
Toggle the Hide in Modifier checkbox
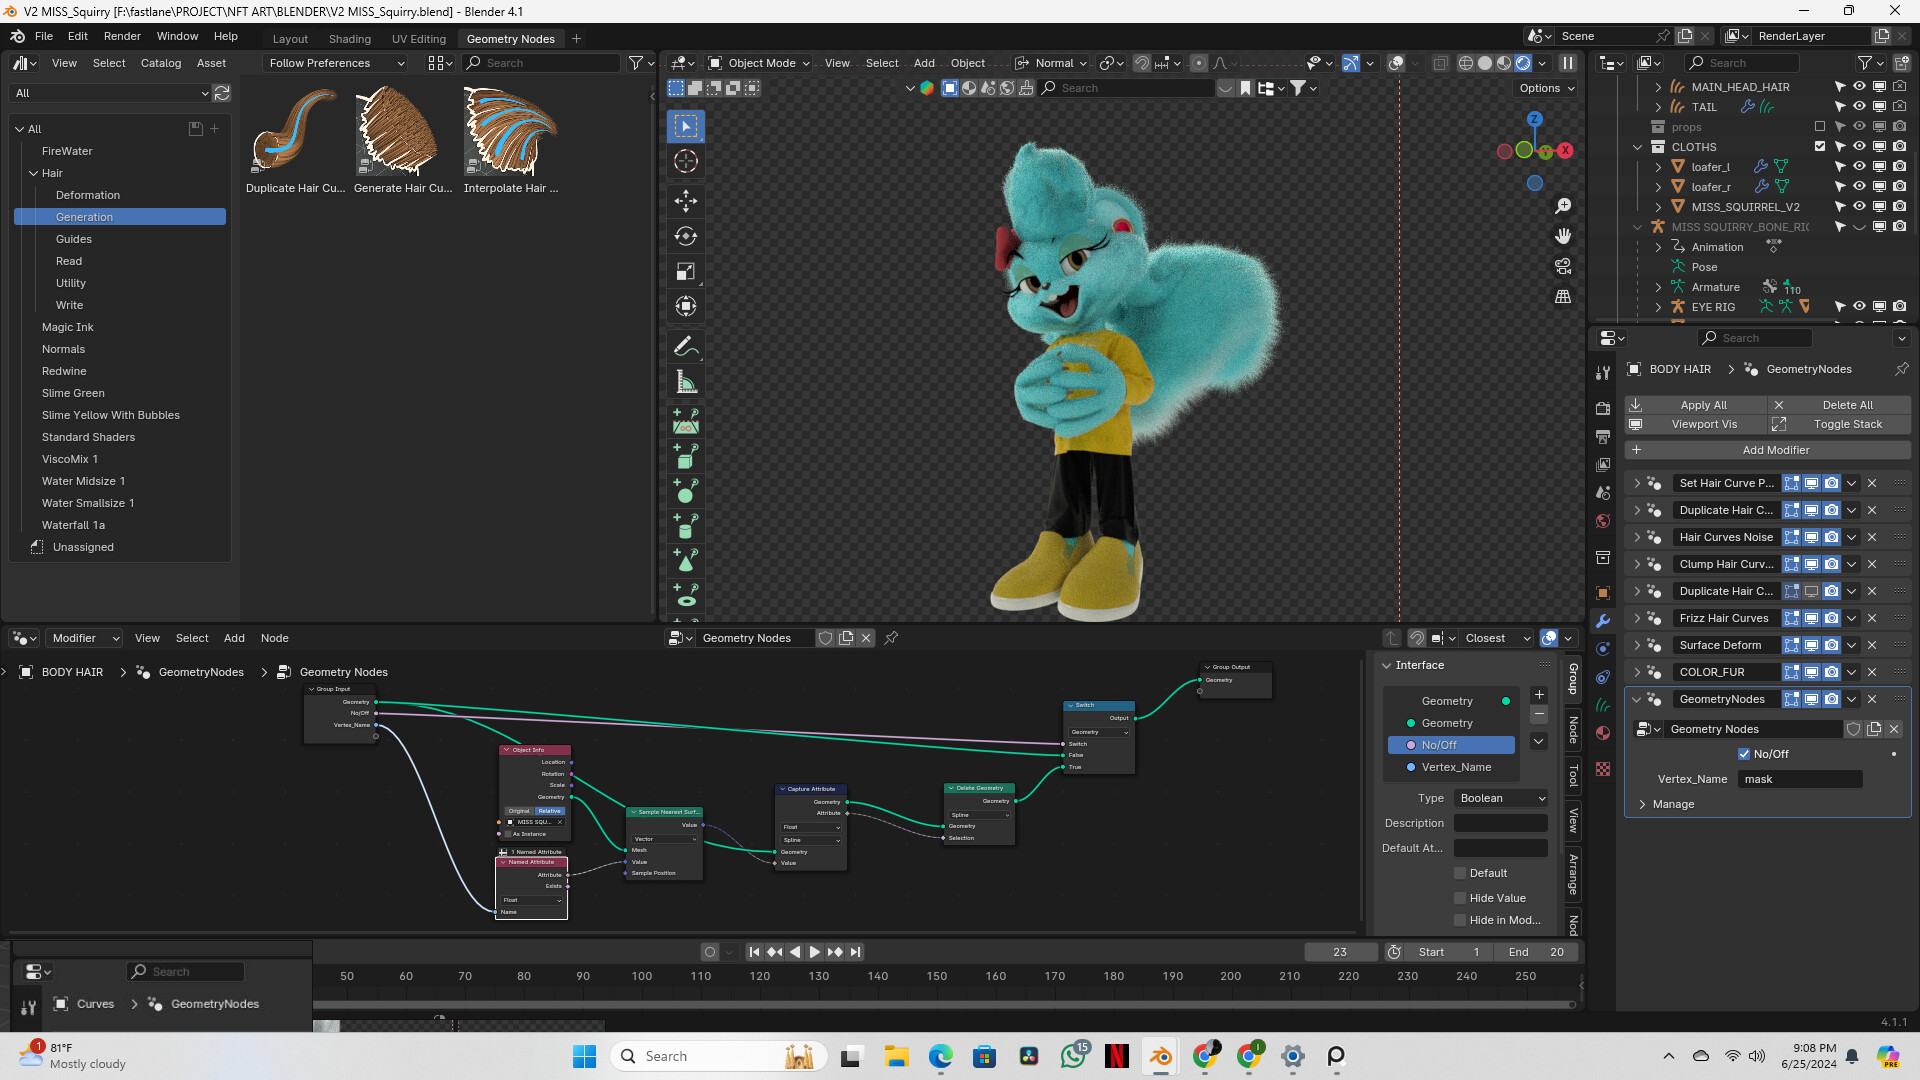[x=1460, y=920]
